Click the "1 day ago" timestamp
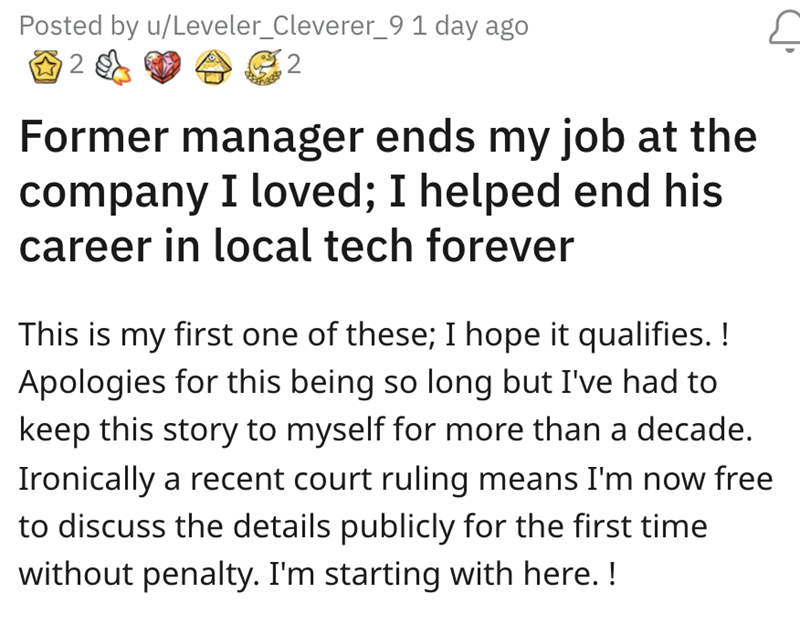 [470, 27]
